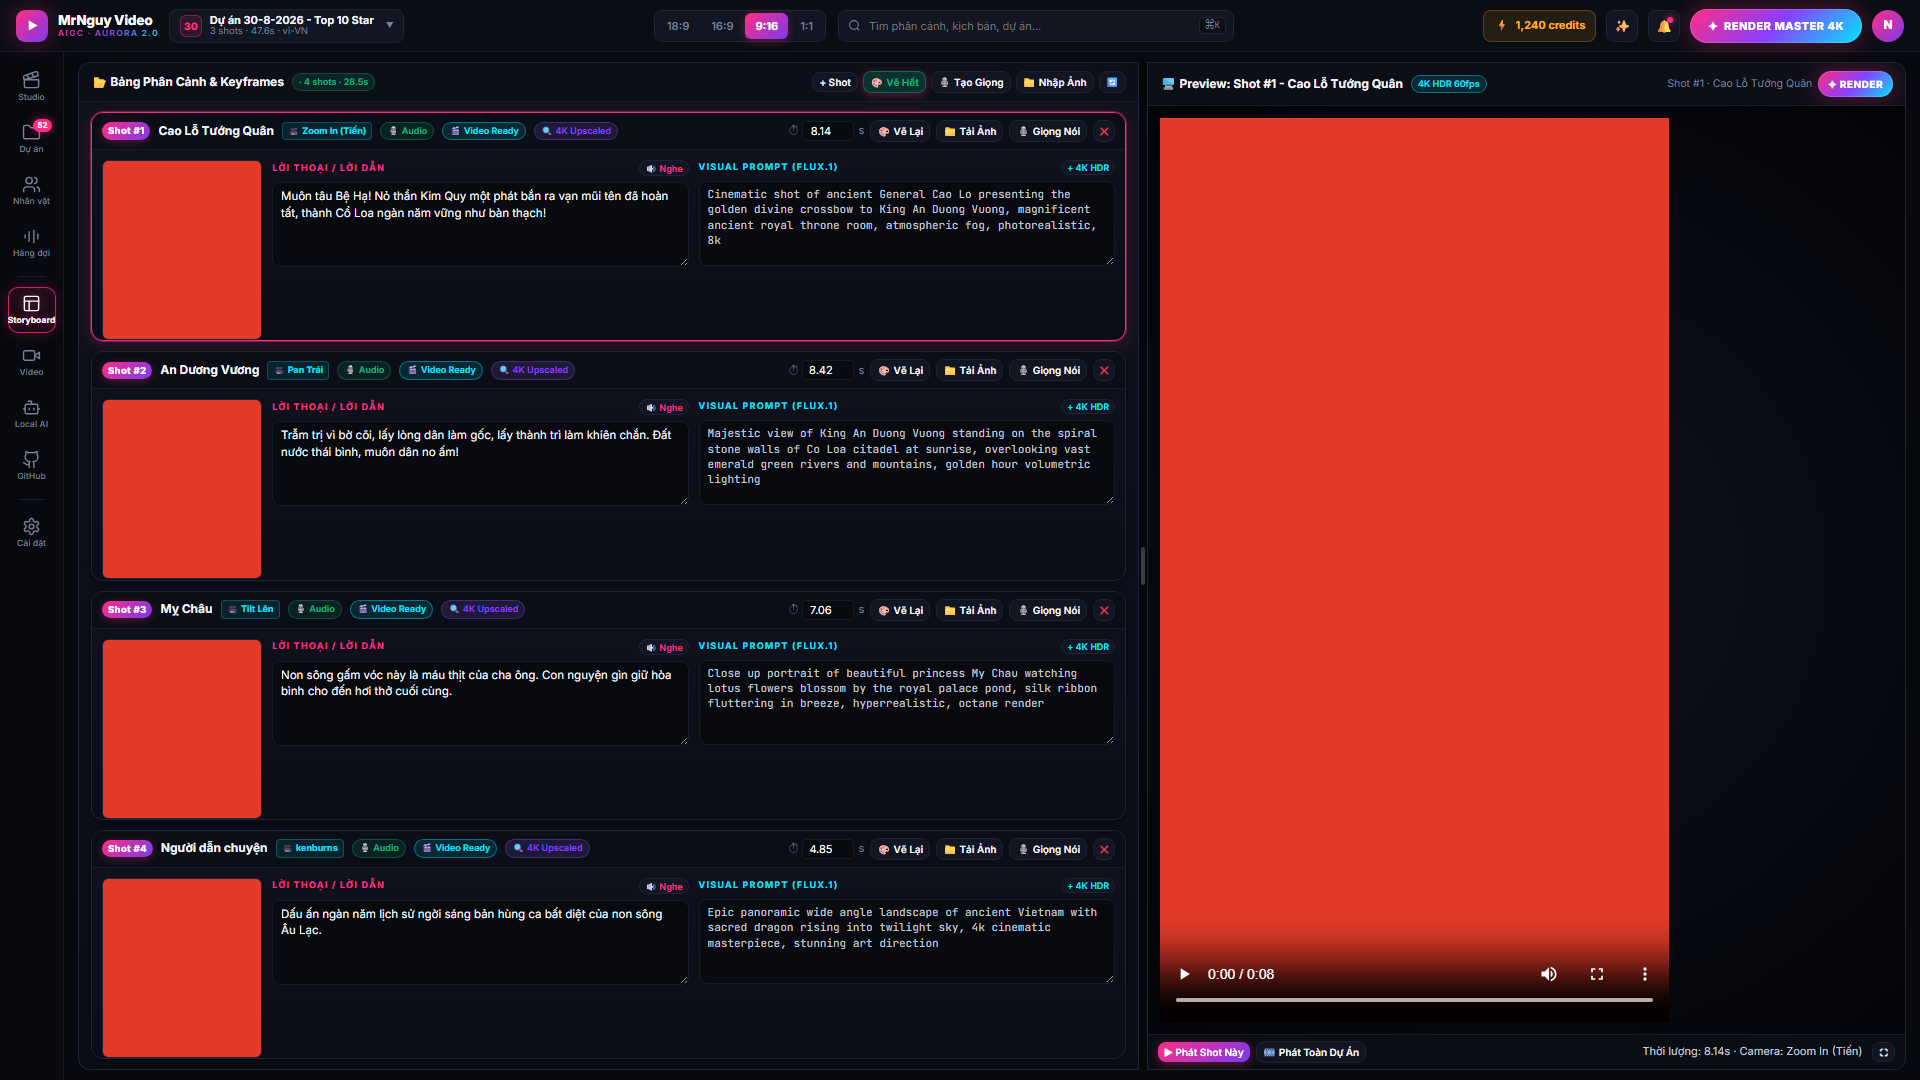Image resolution: width=1920 pixels, height=1080 pixels.
Task: Open Hàng đợi queue icon
Action: [x=31, y=242]
